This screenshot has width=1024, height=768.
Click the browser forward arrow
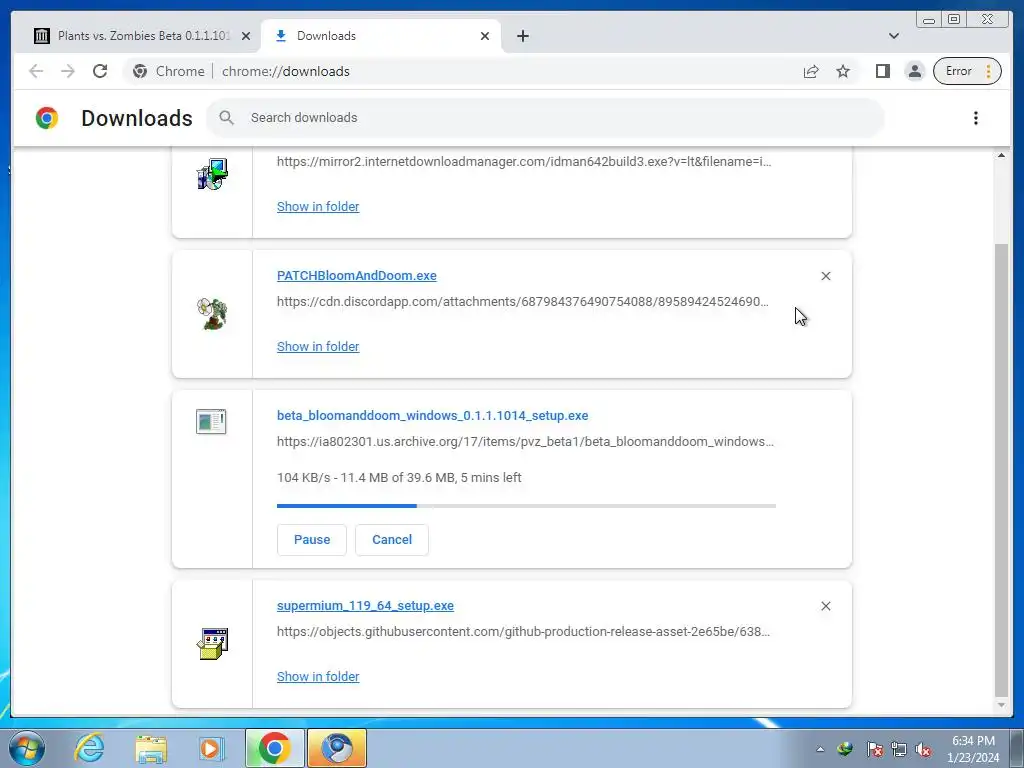[68, 71]
